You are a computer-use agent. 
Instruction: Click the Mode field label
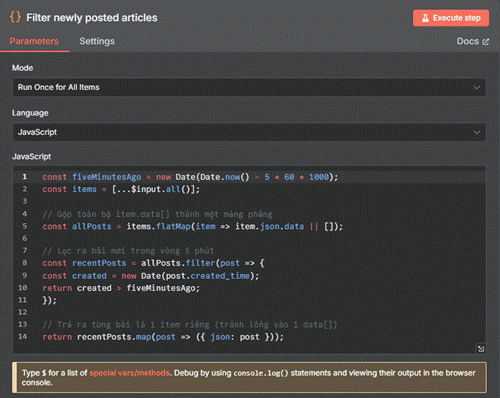(23, 68)
